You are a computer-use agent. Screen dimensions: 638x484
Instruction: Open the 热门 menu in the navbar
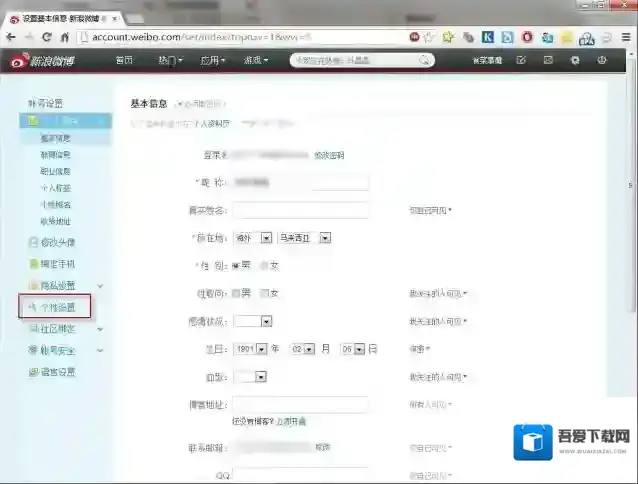[x=170, y=60]
